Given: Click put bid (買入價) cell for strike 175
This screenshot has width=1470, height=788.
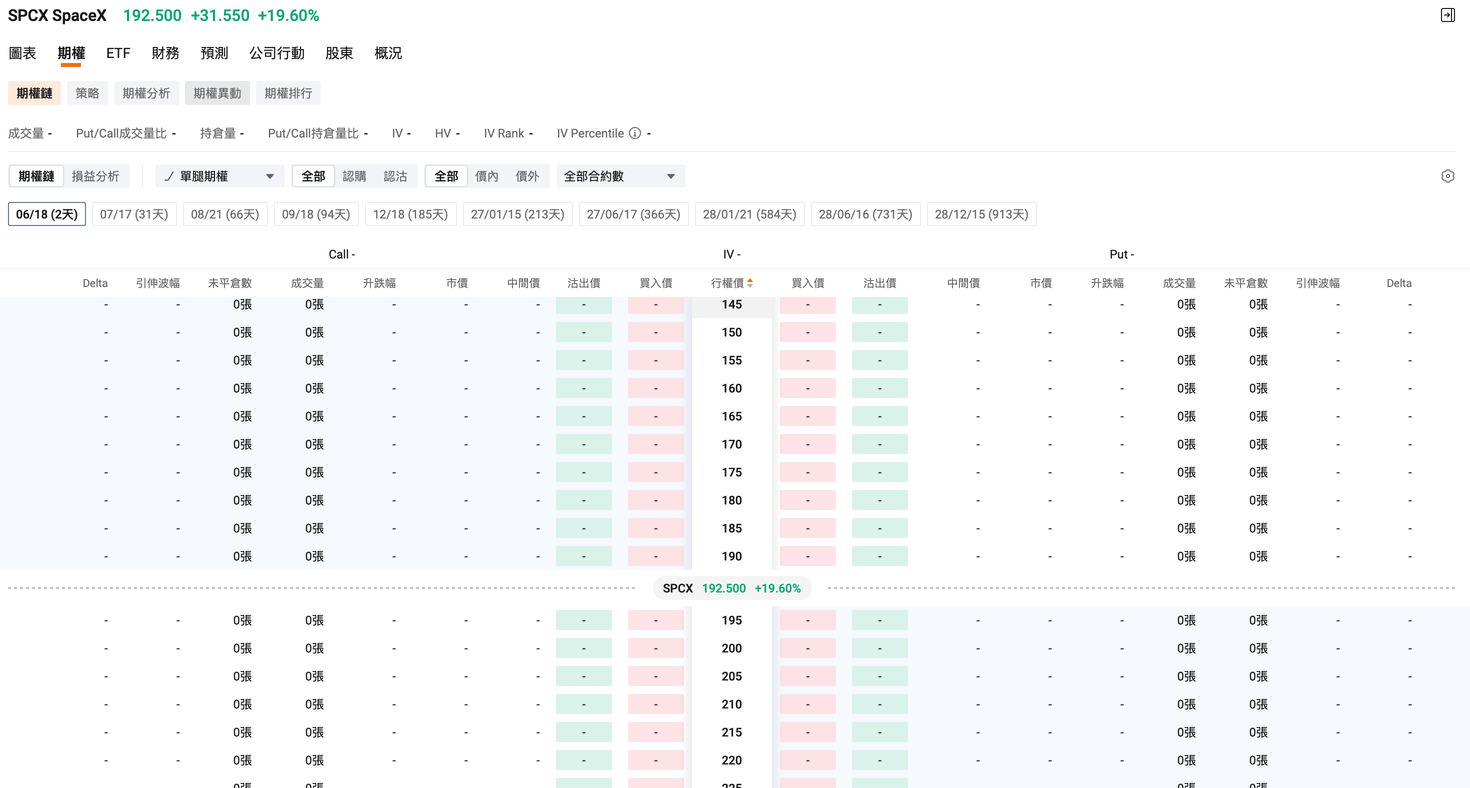Looking at the screenshot, I should click(x=808, y=472).
